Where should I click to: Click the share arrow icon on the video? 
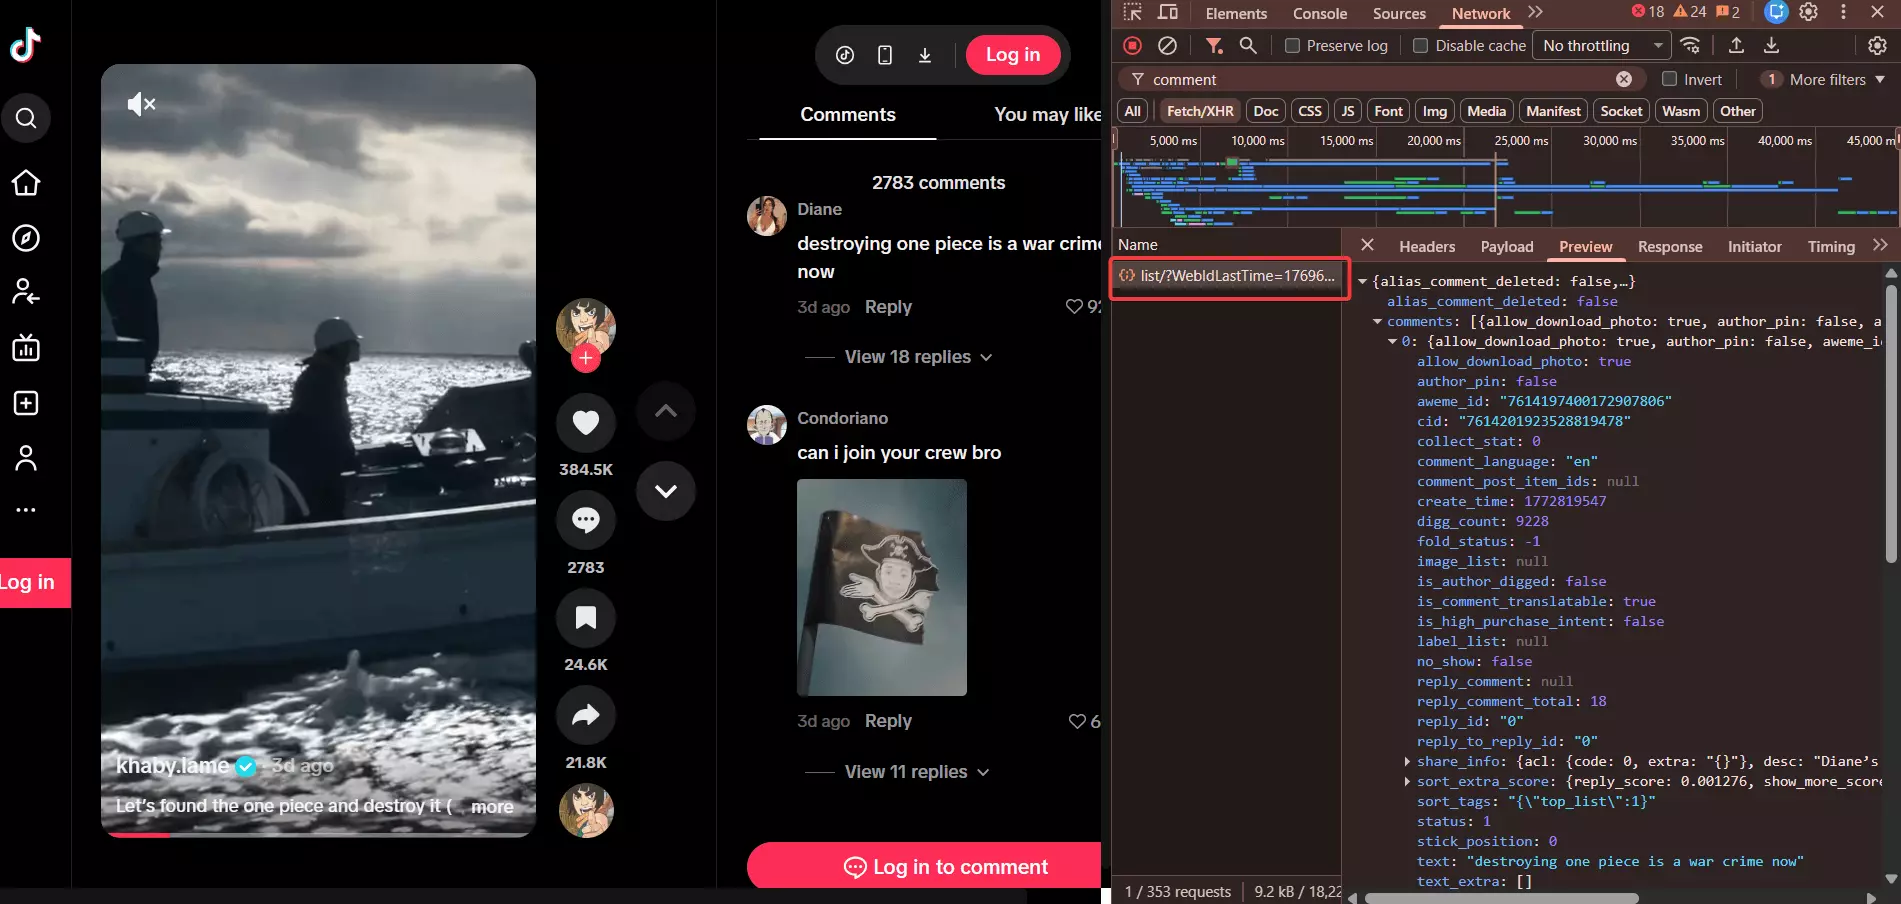[x=586, y=715]
